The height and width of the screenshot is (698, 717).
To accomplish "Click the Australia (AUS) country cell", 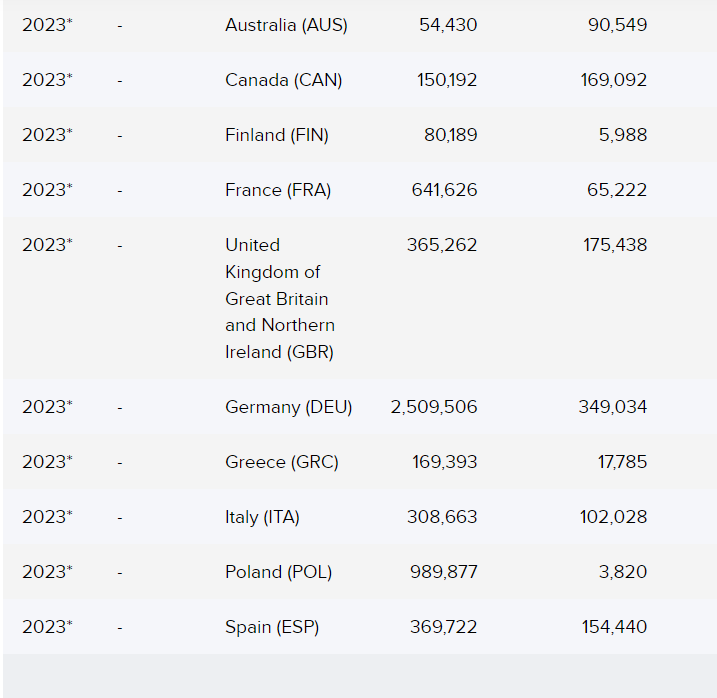I will (x=286, y=25).
